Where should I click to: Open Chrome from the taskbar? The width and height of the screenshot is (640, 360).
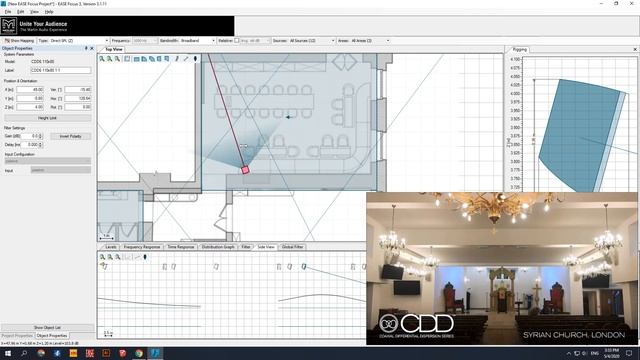139,353
